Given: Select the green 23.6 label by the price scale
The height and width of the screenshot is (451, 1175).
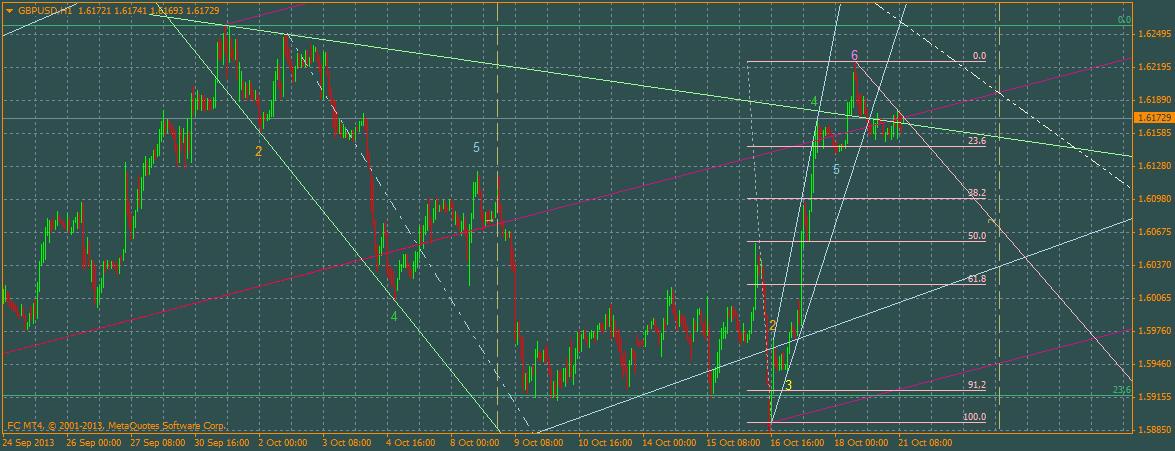Looking at the screenshot, I should click(1122, 390).
